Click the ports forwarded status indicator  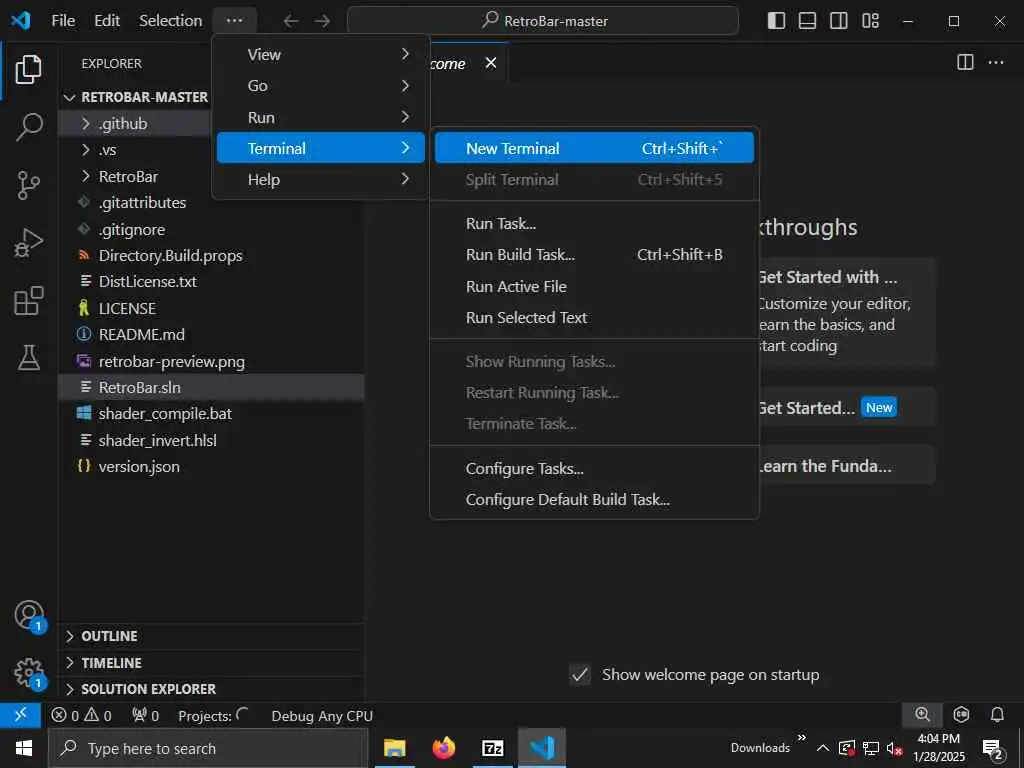point(145,716)
